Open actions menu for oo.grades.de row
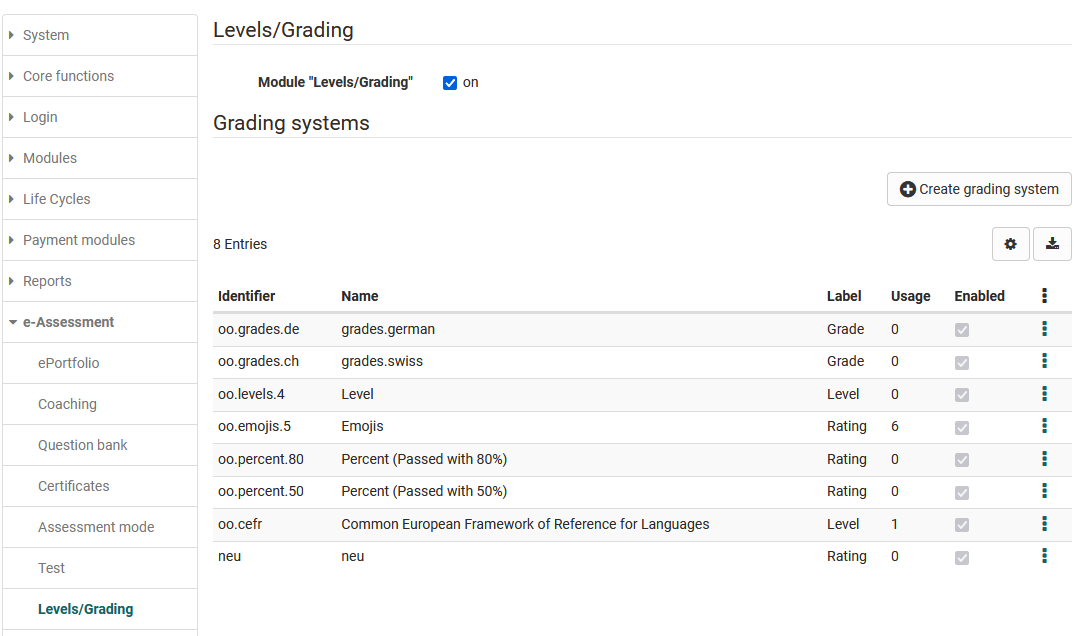 pos(1044,329)
